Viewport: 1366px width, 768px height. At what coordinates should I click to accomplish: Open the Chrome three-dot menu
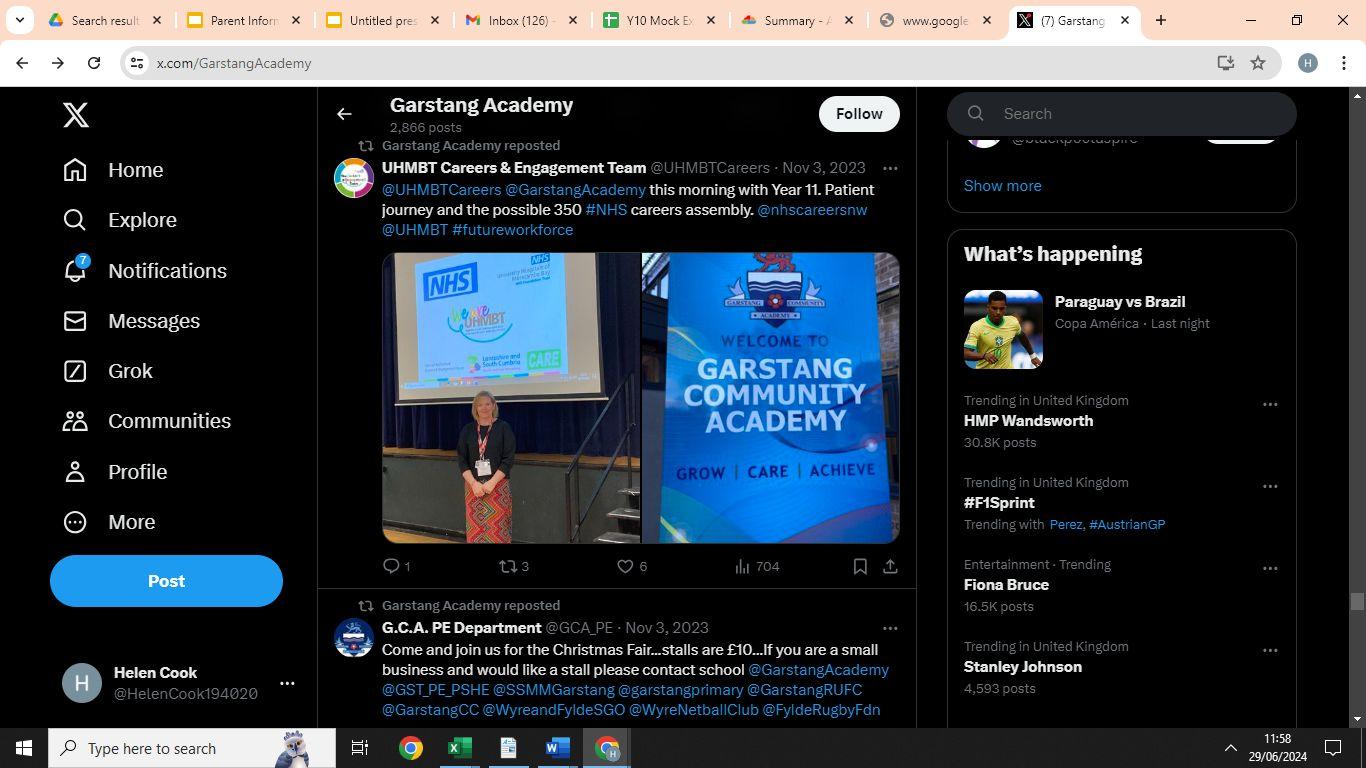[x=1343, y=63]
